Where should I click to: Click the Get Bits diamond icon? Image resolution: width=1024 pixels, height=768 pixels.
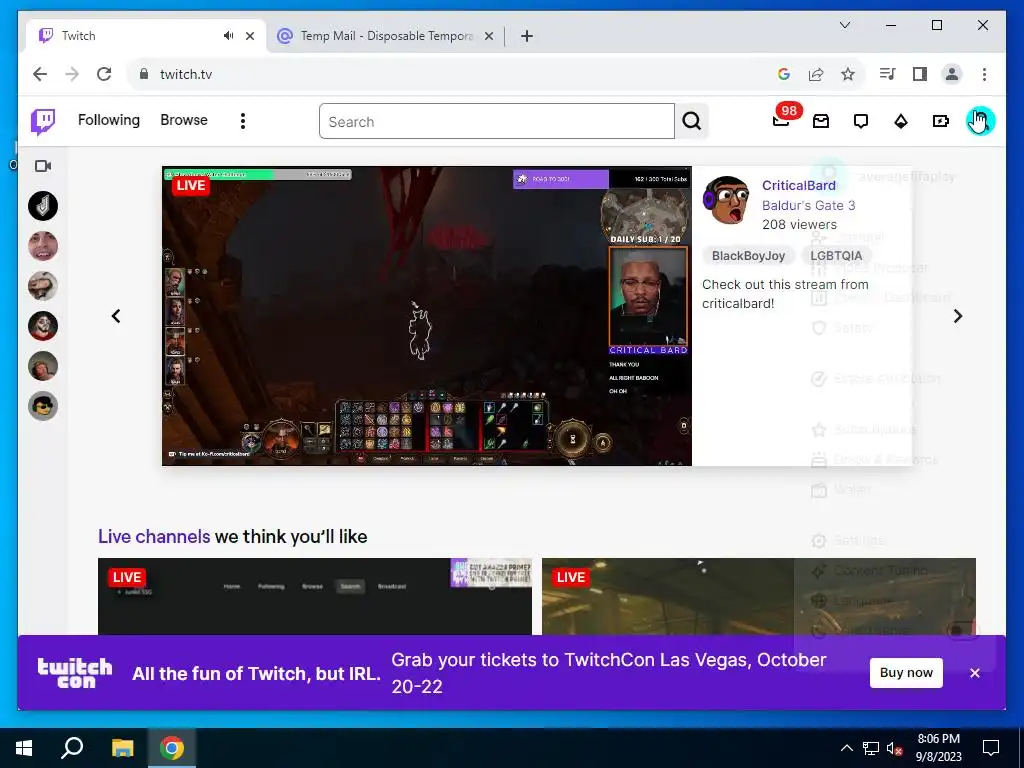(x=901, y=121)
